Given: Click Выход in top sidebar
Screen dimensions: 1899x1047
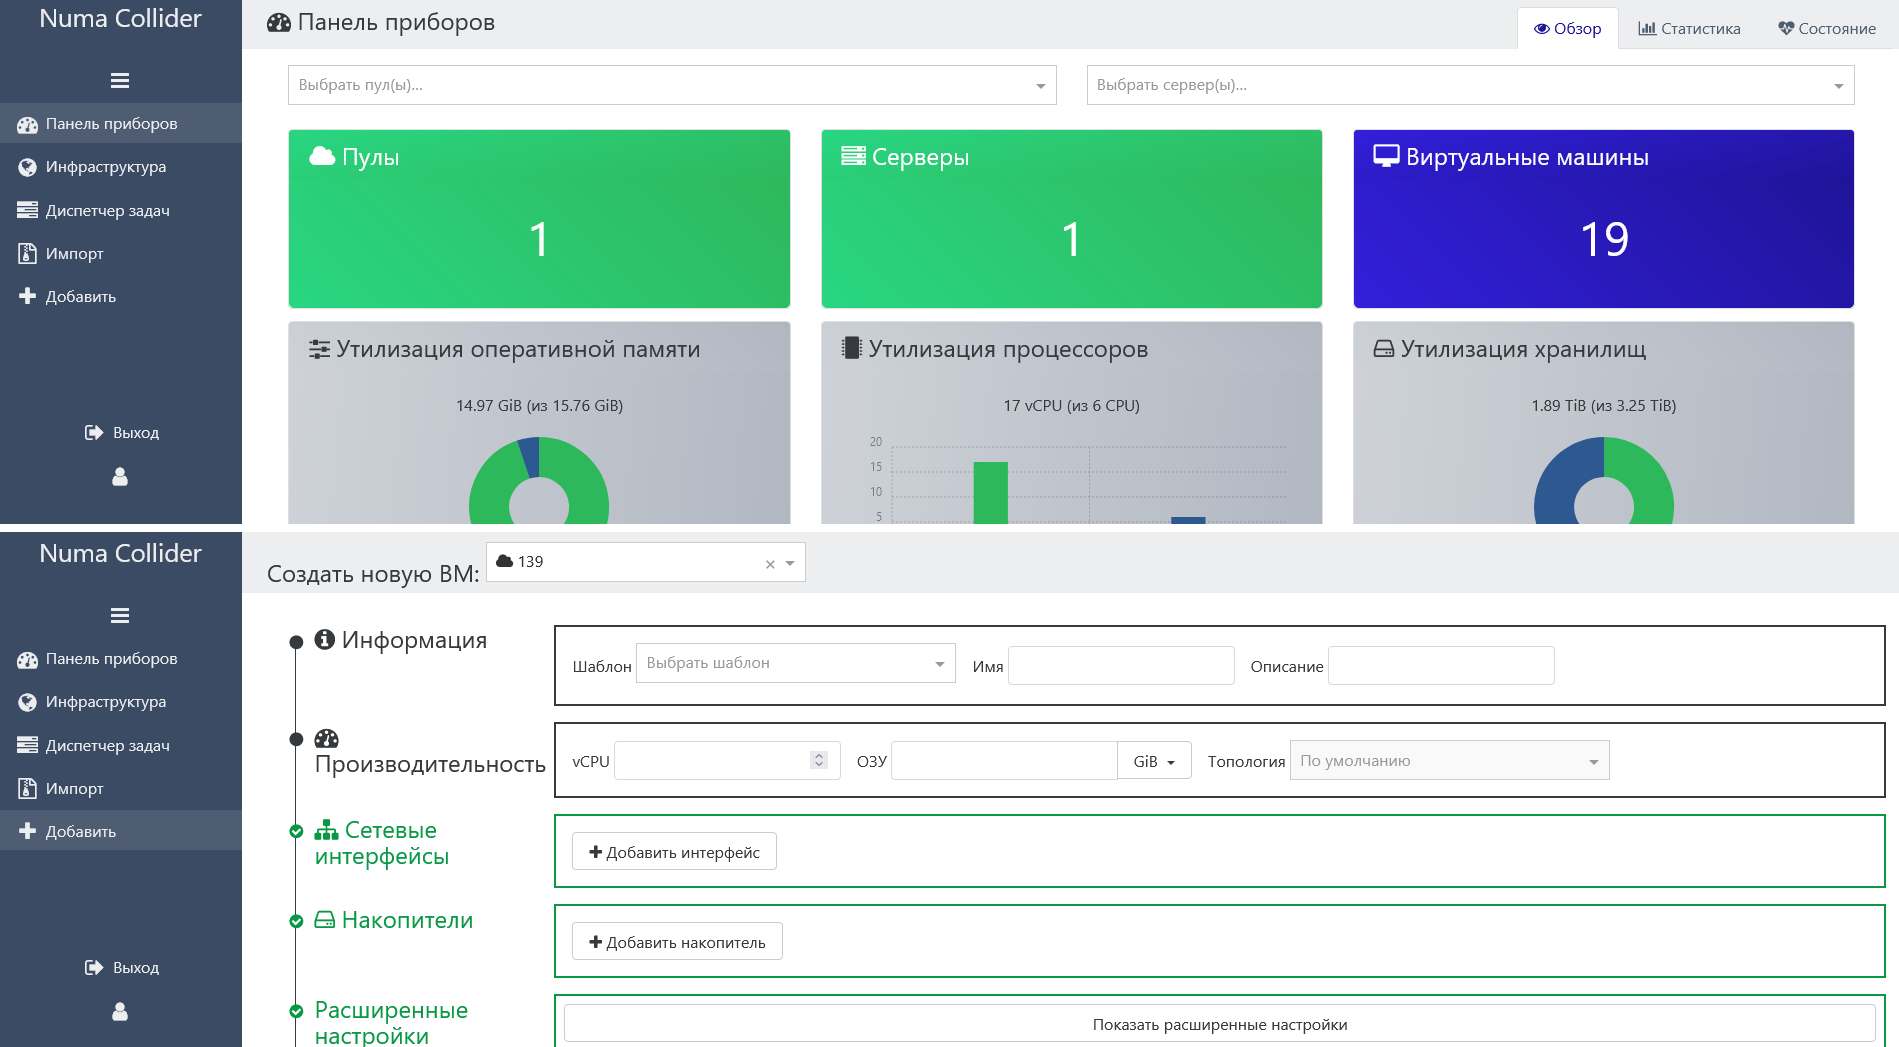Looking at the screenshot, I should (121, 432).
